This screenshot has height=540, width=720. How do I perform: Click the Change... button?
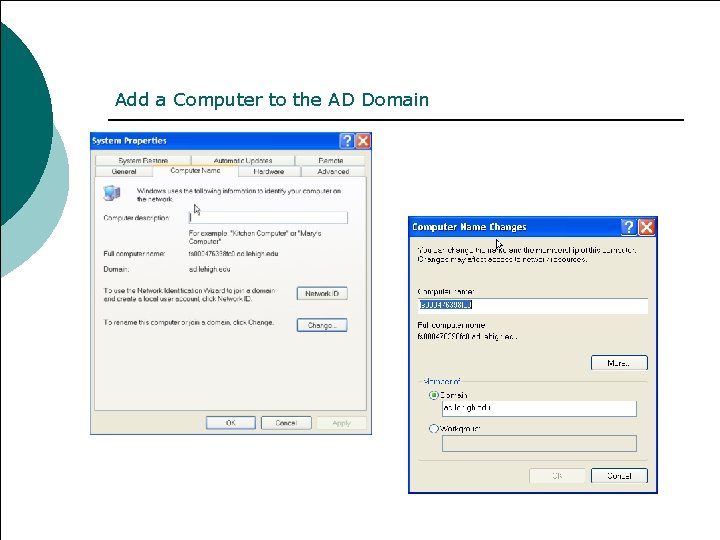[322, 325]
